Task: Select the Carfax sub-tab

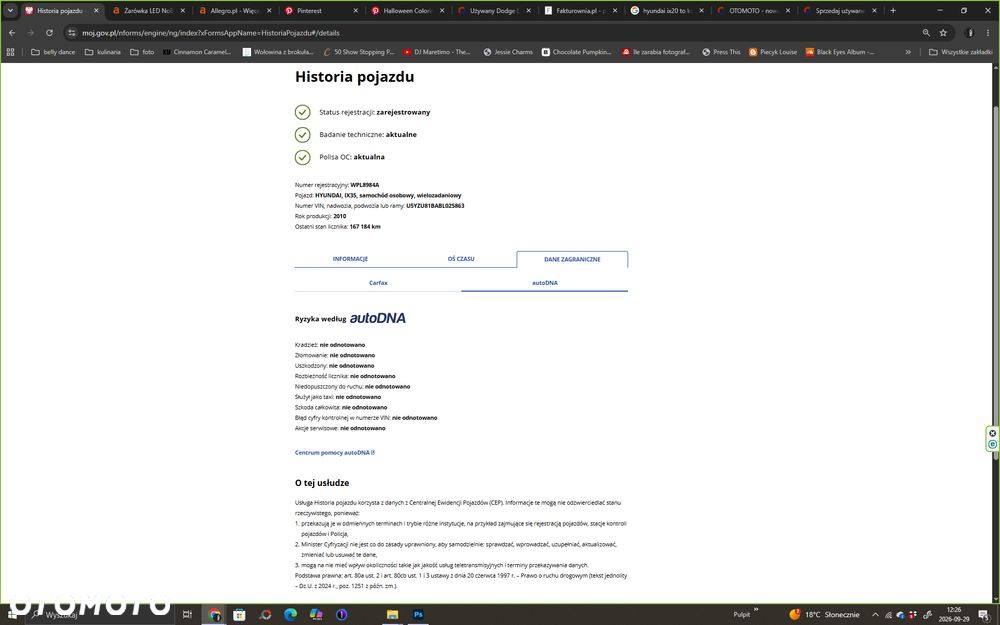Action: point(378,283)
